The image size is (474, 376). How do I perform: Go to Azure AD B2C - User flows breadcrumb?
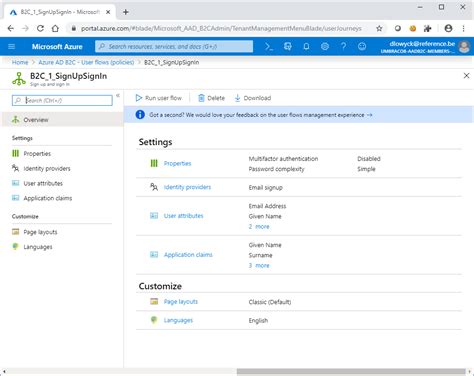[x=86, y=62]
